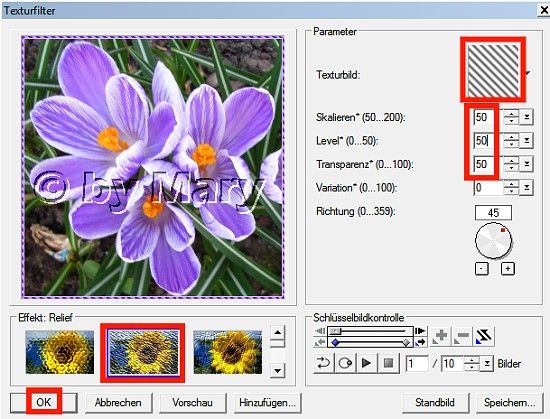Viewport: 550px width, 419px height.
Task: Toggle the ping-pong playback button
Action: click(345, 363)
